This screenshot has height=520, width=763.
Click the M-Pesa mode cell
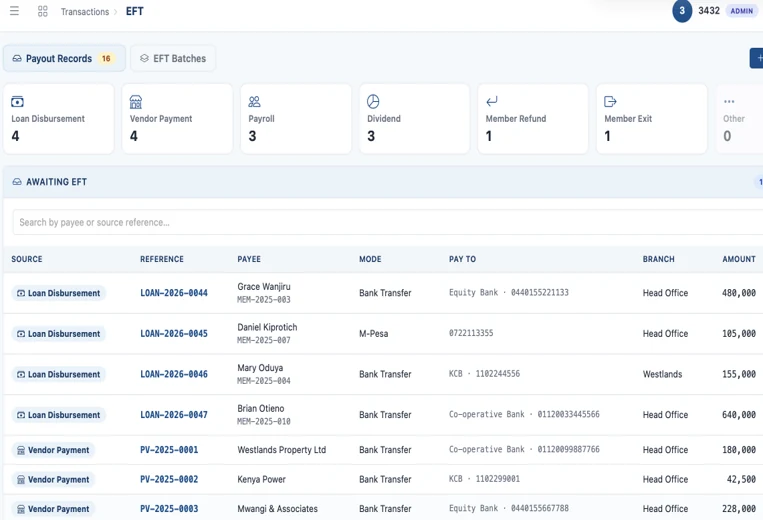point(374,334)
